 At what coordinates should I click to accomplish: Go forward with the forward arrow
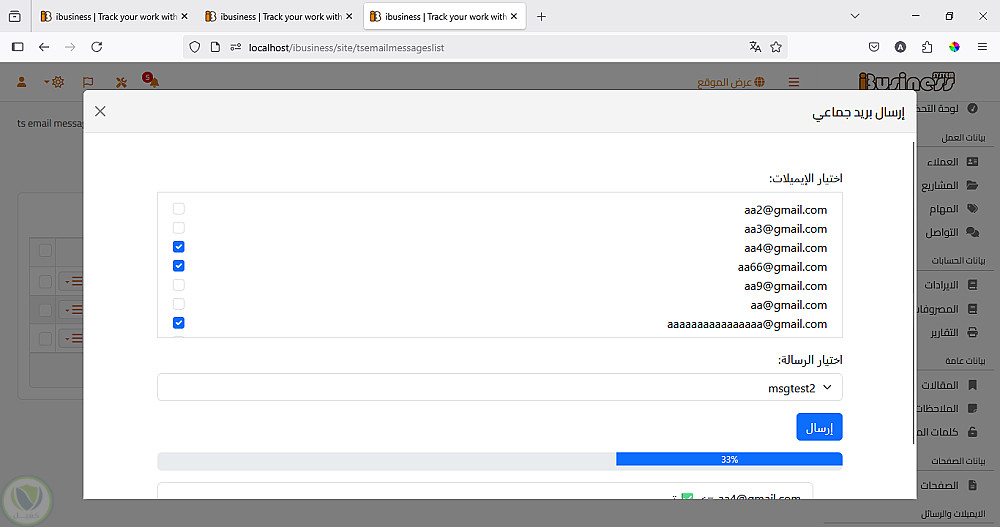pos(70,47)
